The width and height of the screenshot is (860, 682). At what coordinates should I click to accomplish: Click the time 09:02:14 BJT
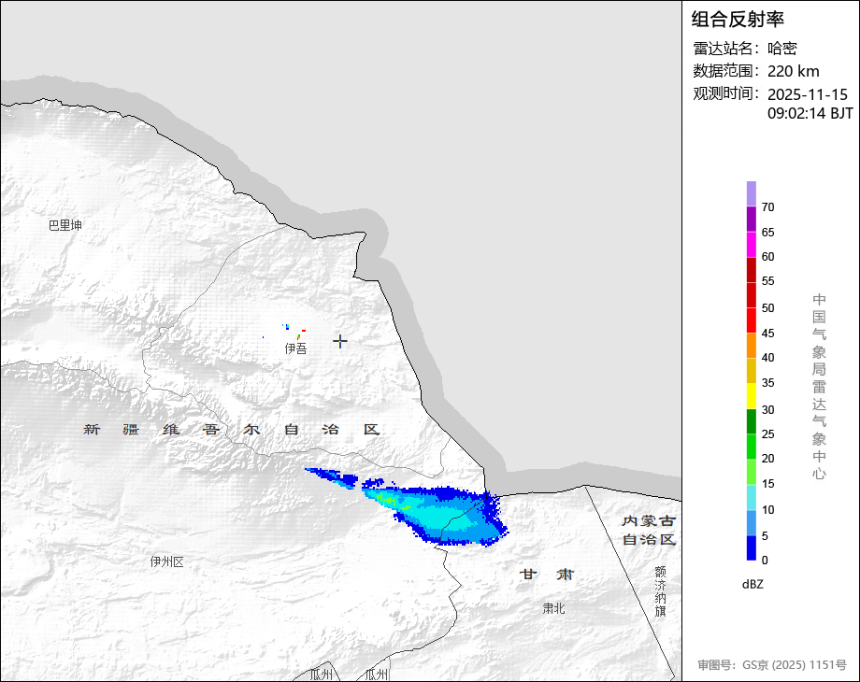click(x=810, y=113)
